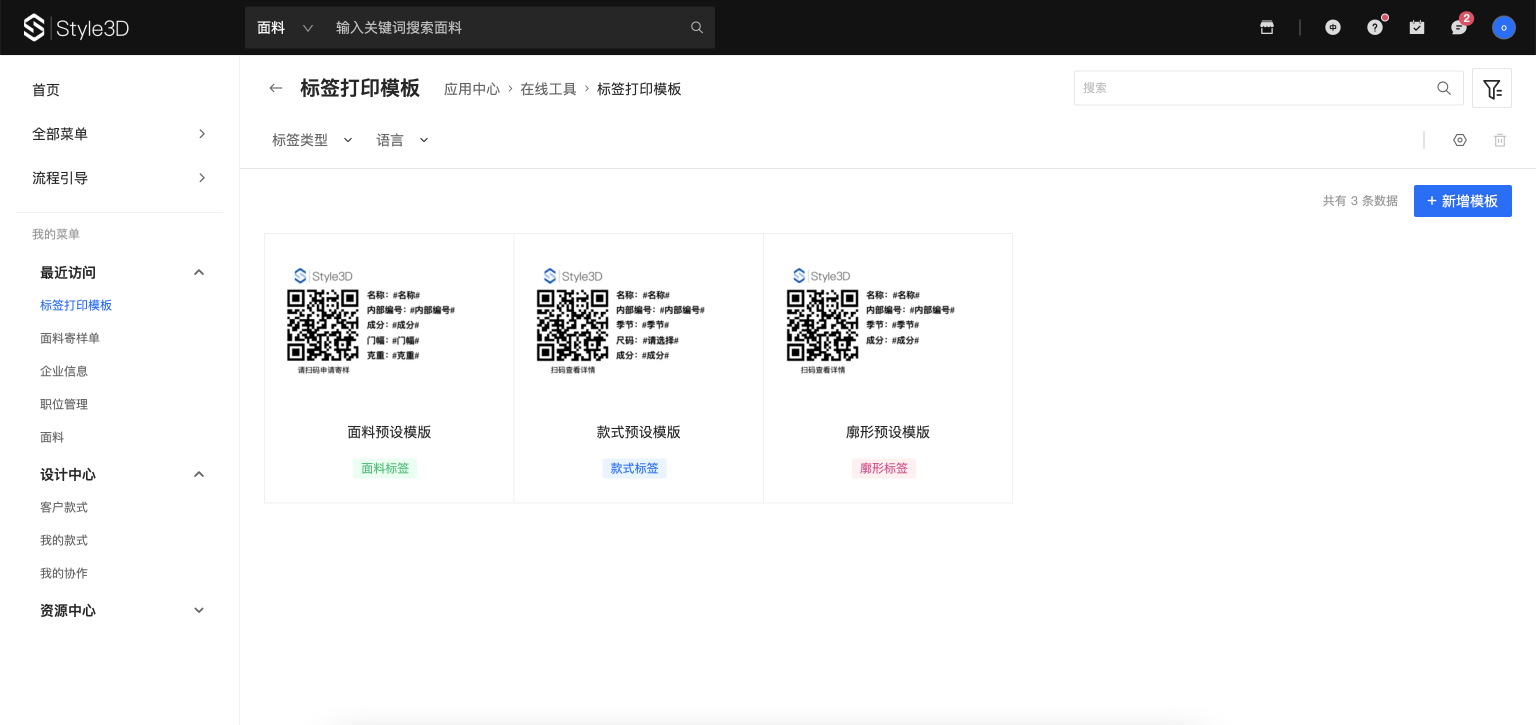Click the blue user avatar
Image resolution: width=1536 pixels, height=725 pixels.
pyautogui.click(x=1503, y=28)
